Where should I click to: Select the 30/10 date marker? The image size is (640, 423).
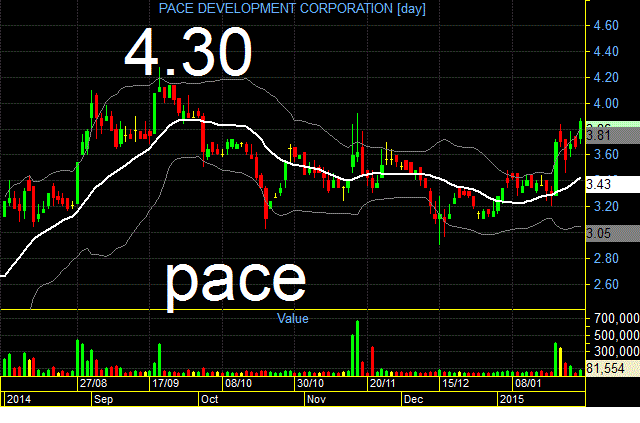(x=310, y=383)
